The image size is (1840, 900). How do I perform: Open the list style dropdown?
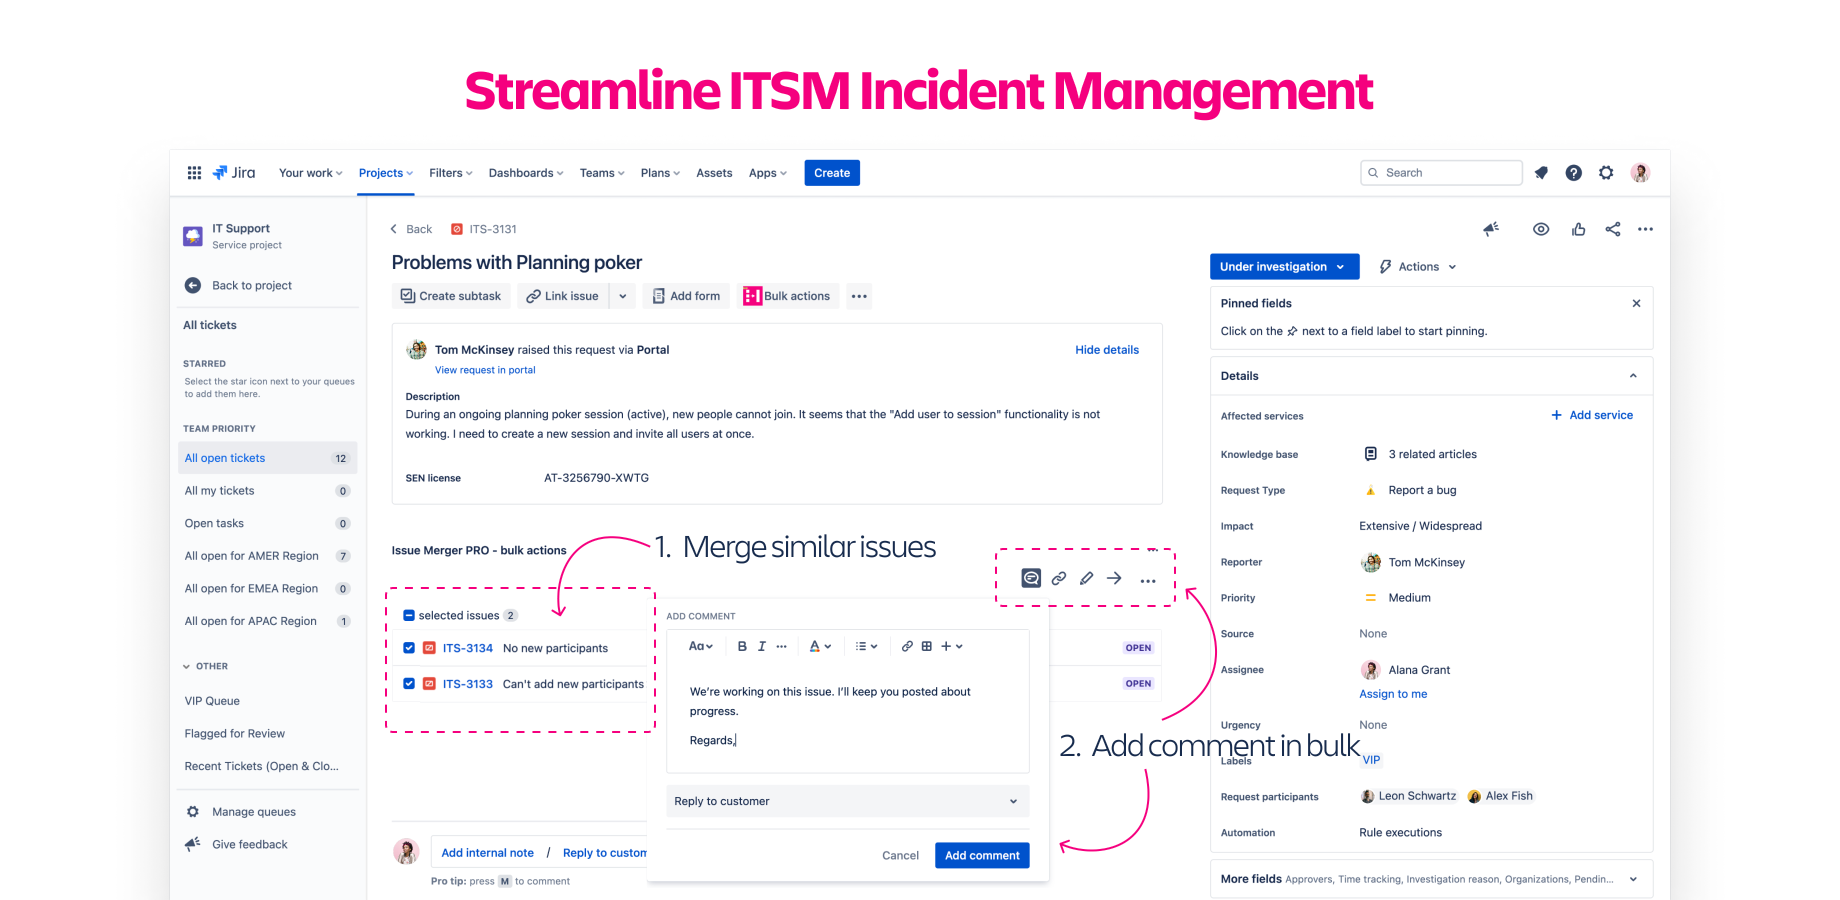coord(866,646)
